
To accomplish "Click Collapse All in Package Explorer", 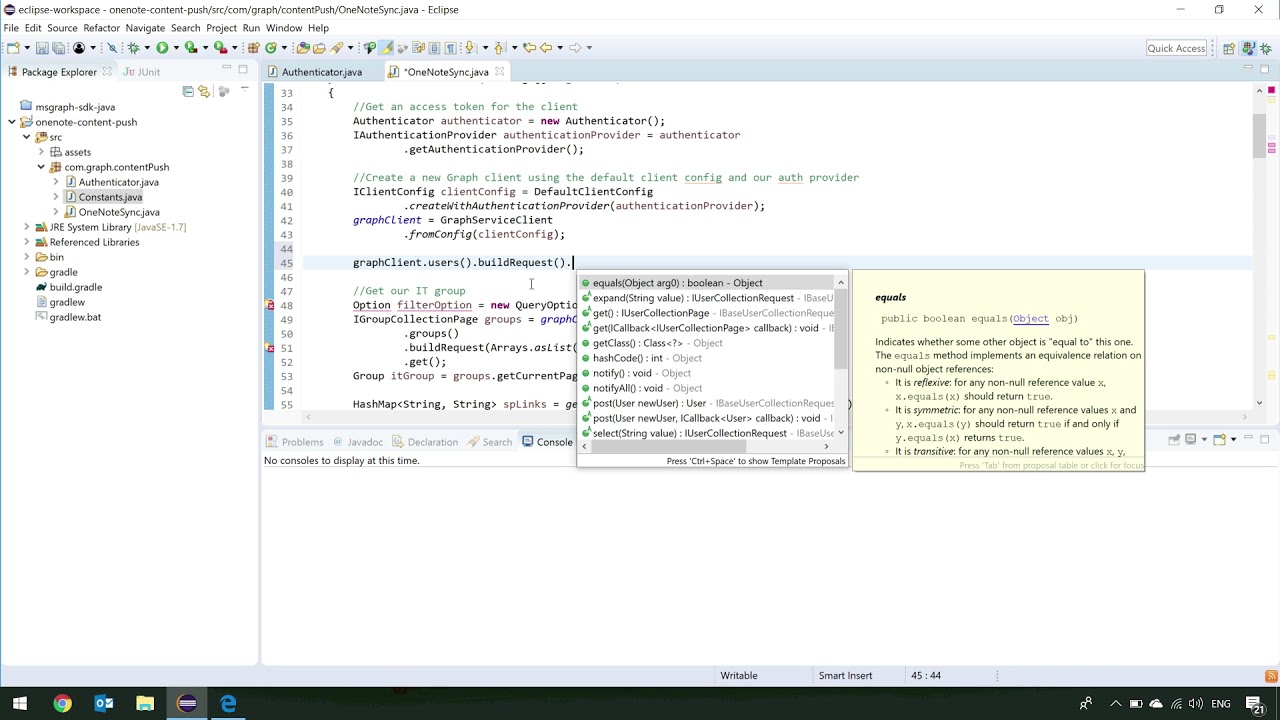I will coord(188,92).
